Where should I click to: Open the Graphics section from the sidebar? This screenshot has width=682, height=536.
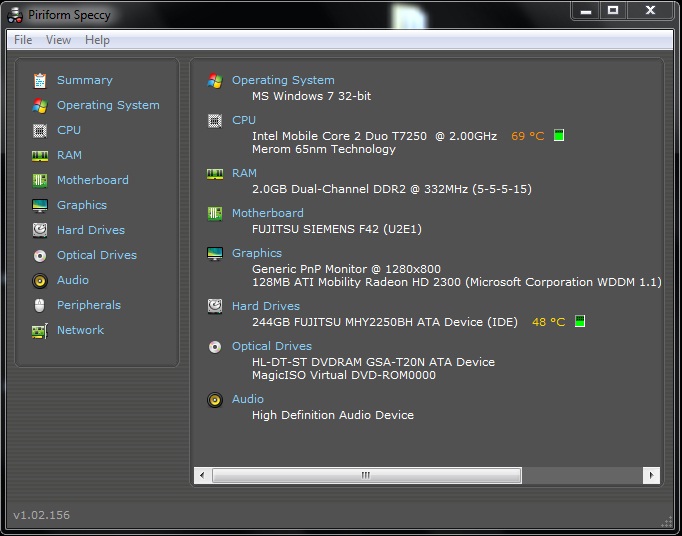pos(81,205)
